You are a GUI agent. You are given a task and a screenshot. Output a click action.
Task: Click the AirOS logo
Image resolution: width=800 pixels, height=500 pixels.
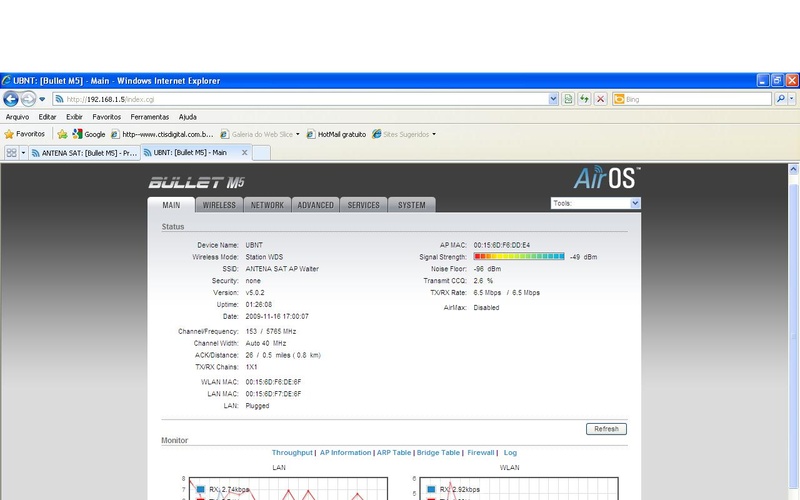[x=607, y=178]
